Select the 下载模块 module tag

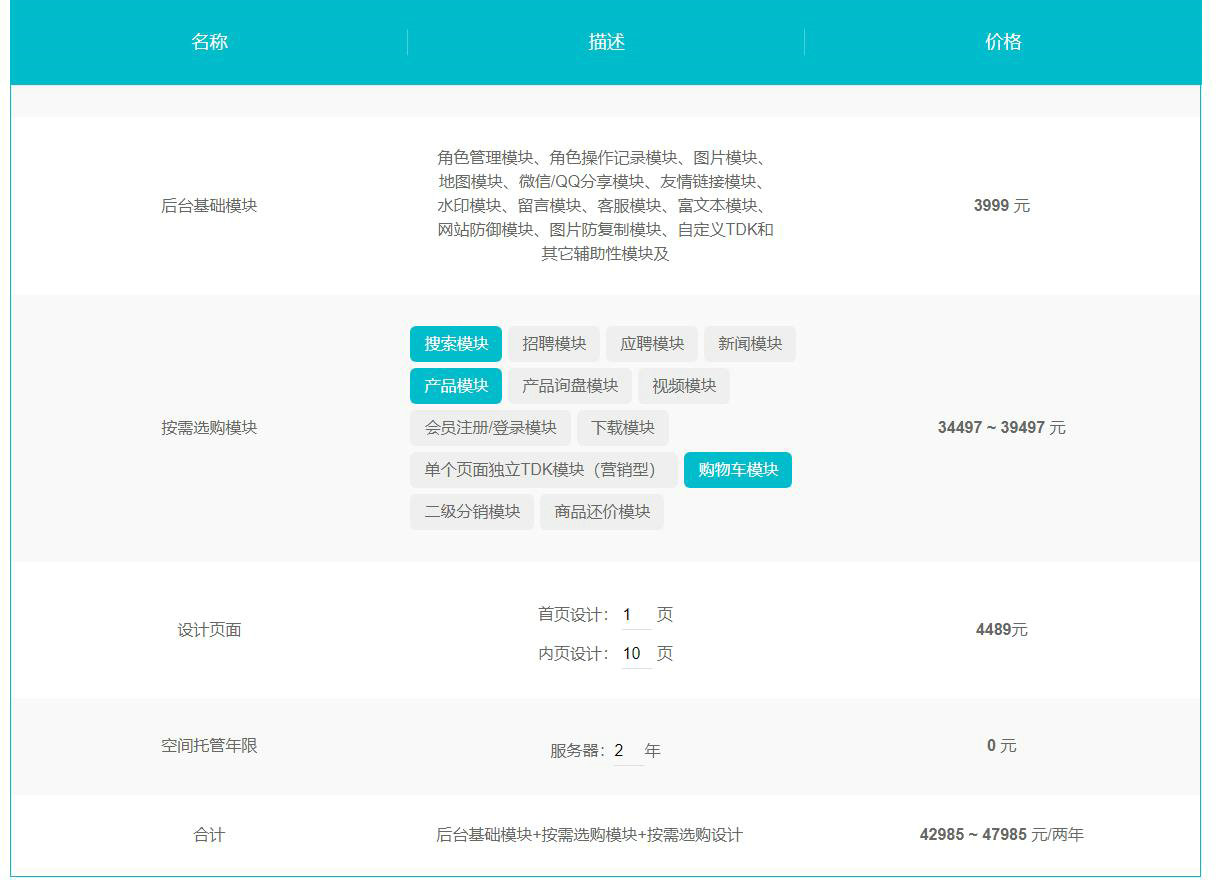tap(623, 428)
